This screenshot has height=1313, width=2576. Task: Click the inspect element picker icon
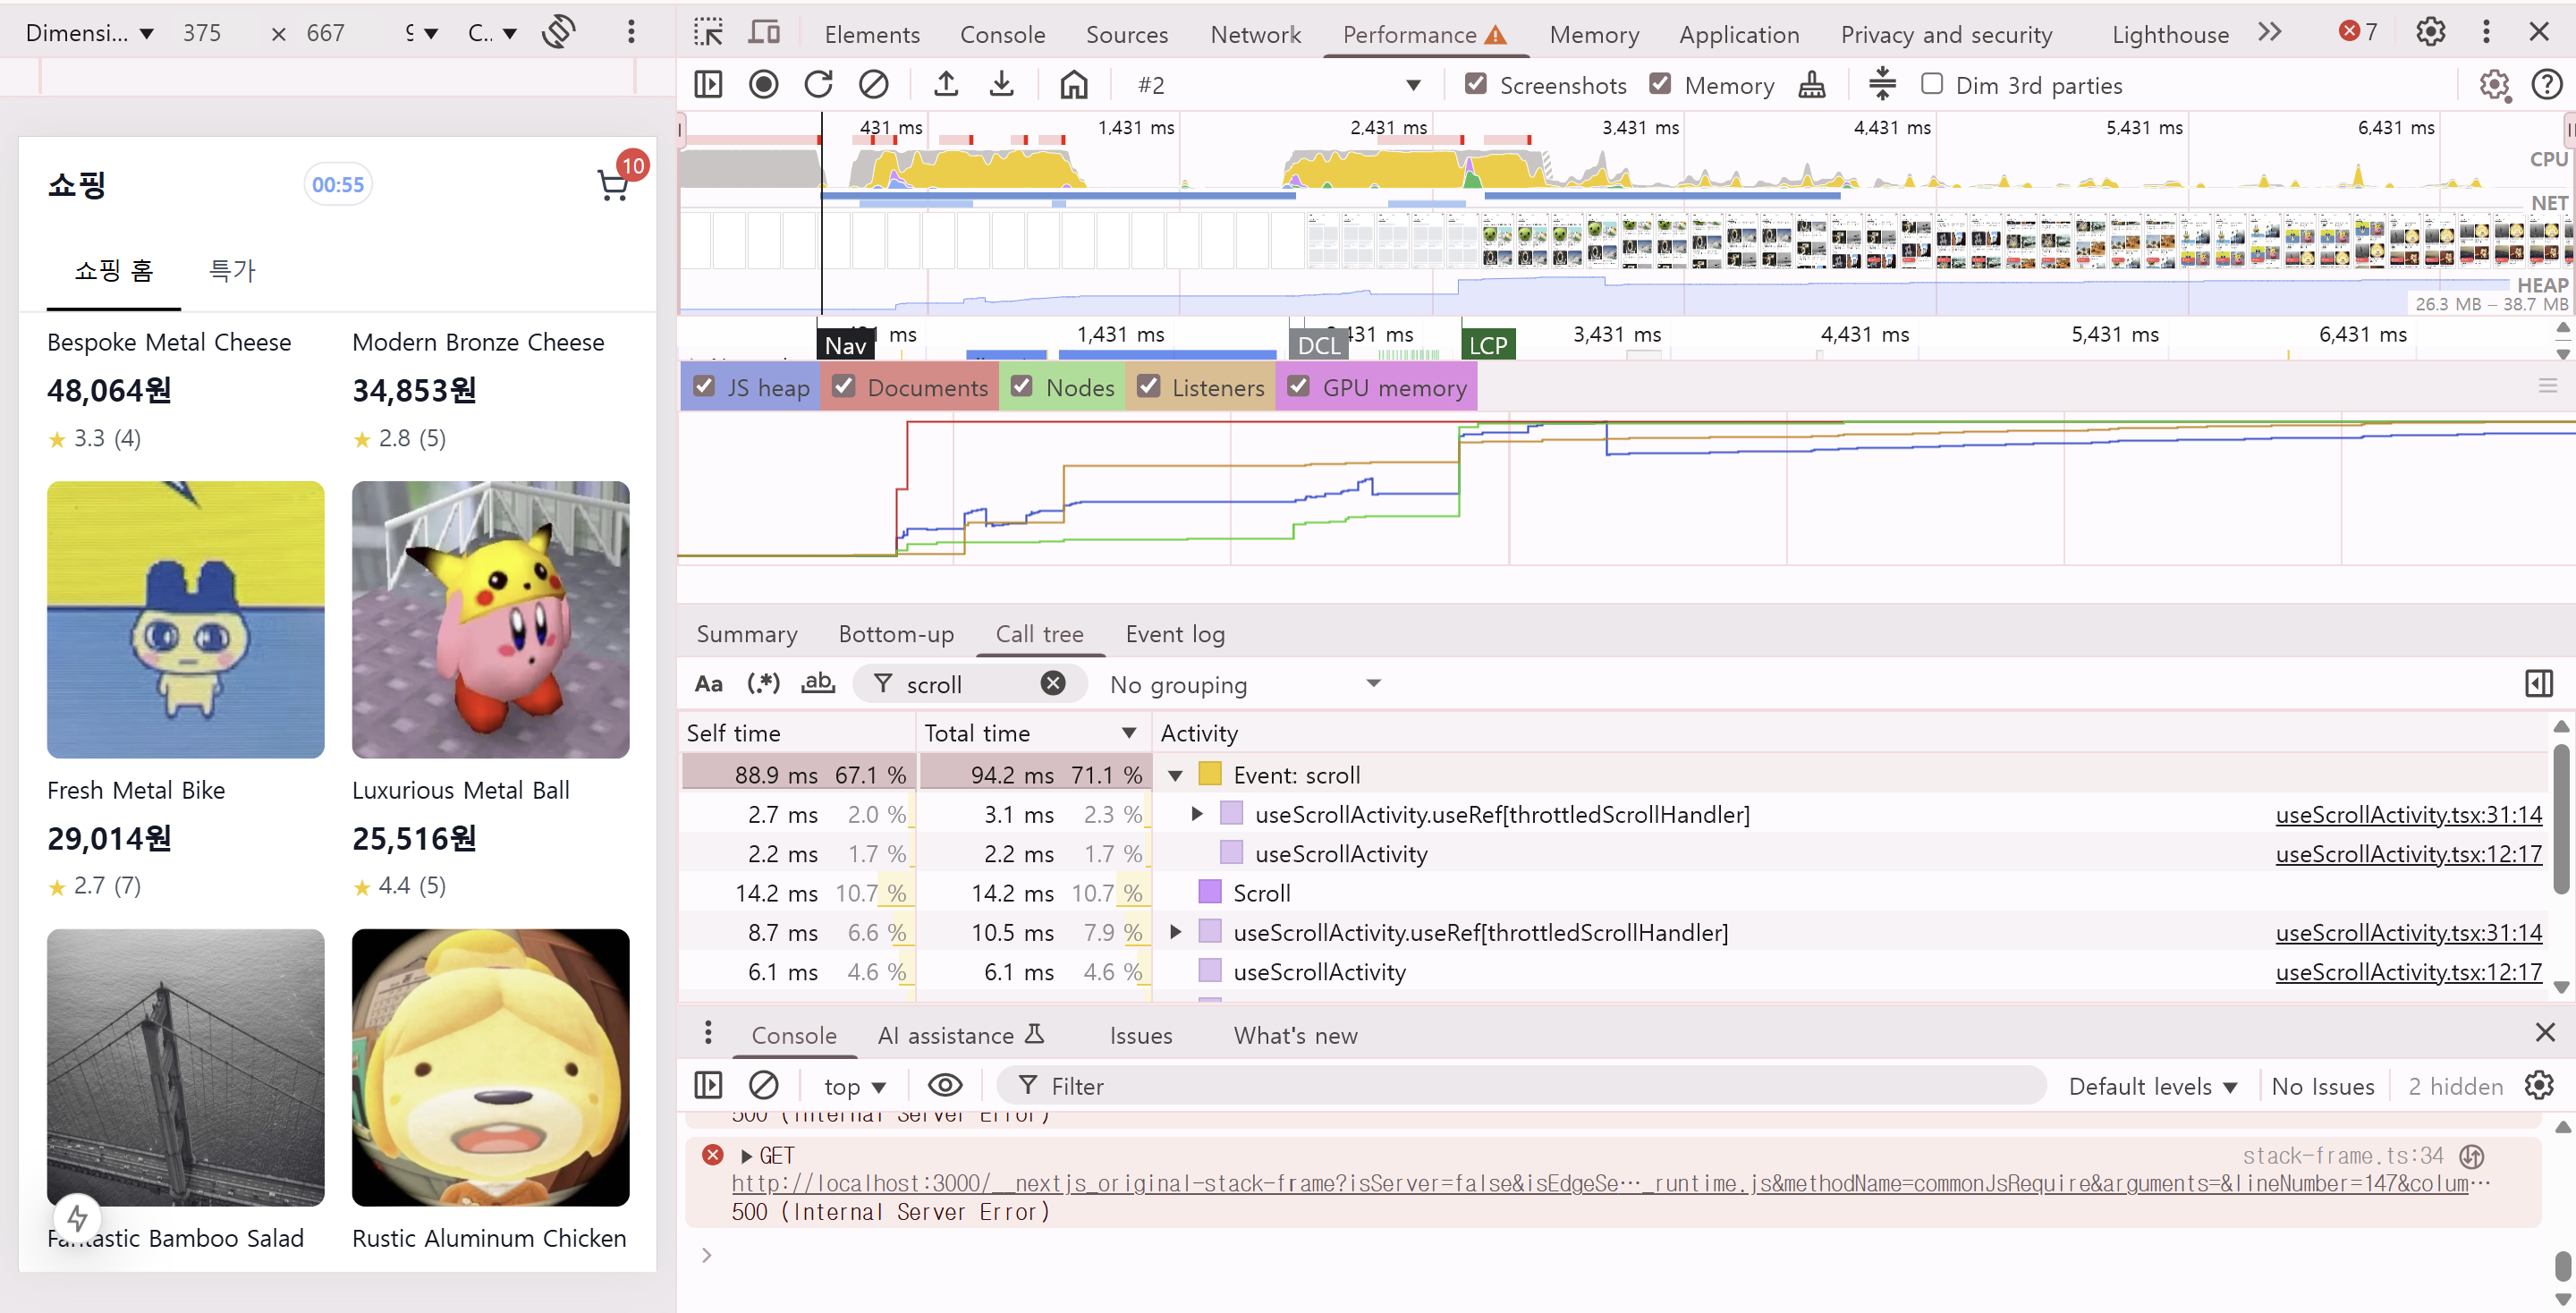click(708, 33)
